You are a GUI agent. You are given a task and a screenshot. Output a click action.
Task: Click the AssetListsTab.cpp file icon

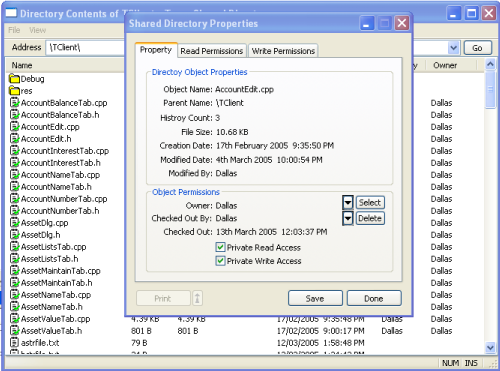pos(15,247)
